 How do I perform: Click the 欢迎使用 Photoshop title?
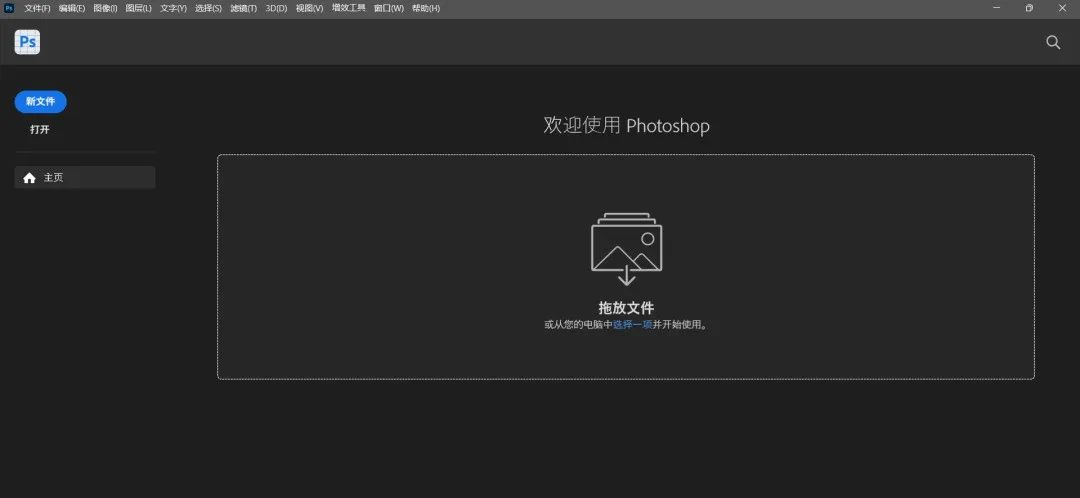click(x=626, y=125)
